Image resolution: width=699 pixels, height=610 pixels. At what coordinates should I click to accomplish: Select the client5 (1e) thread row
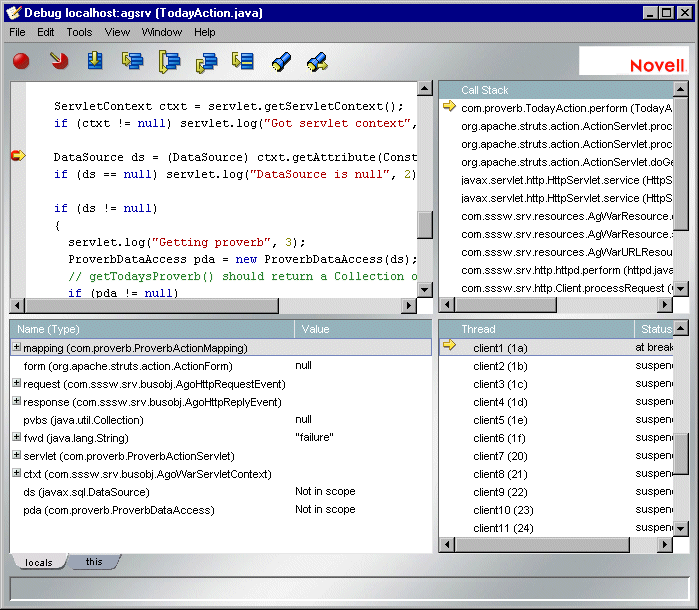(x=503, y=420)
